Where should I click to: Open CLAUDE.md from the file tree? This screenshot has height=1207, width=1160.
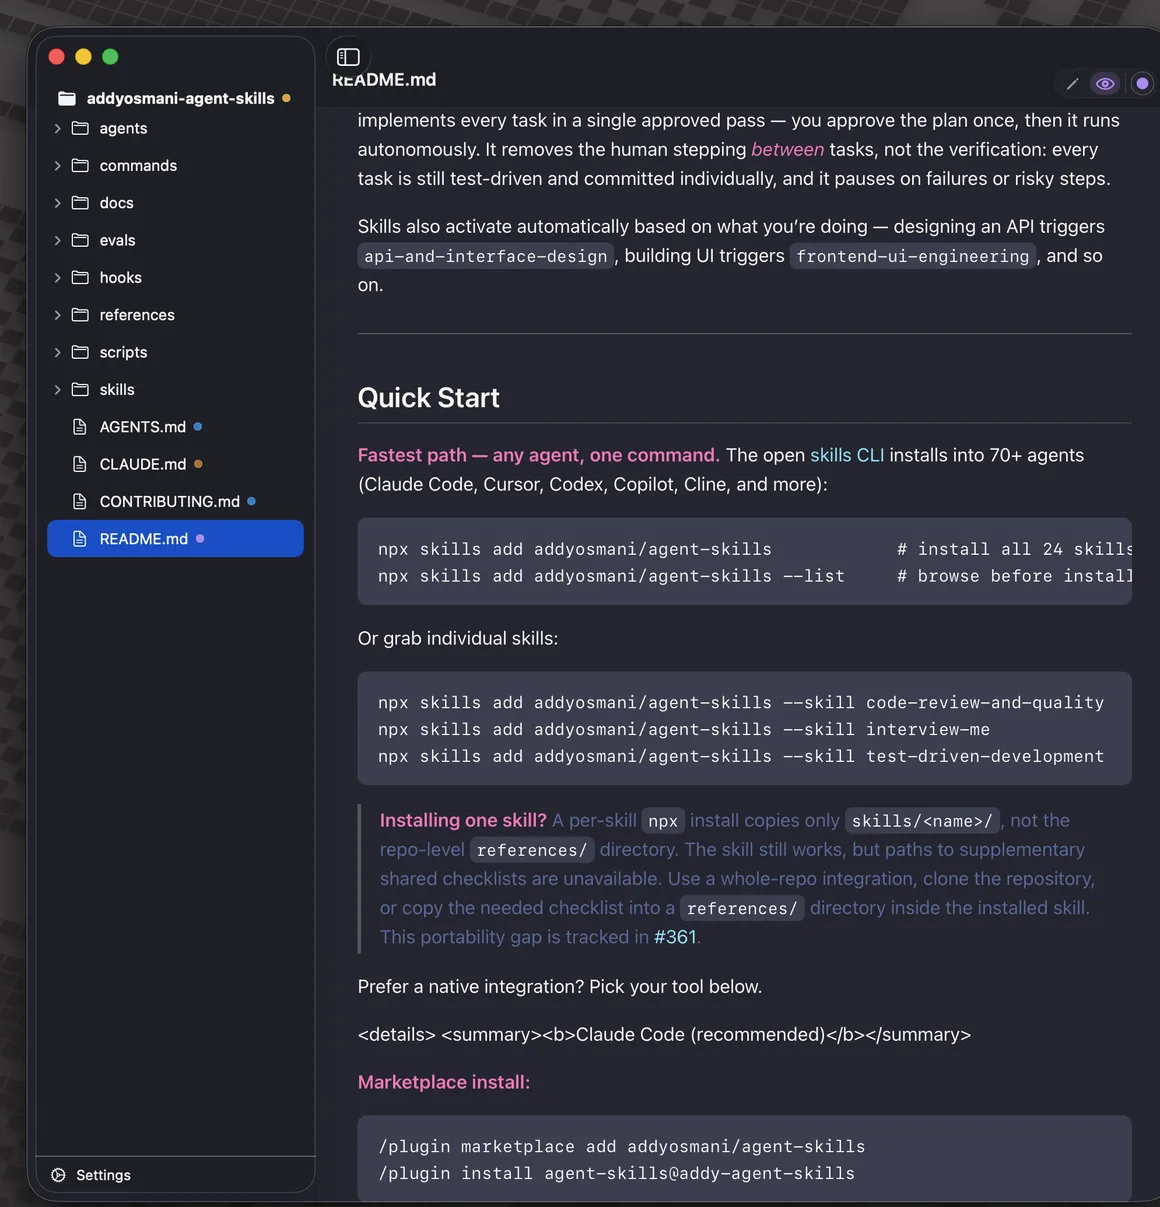[143, 464]
